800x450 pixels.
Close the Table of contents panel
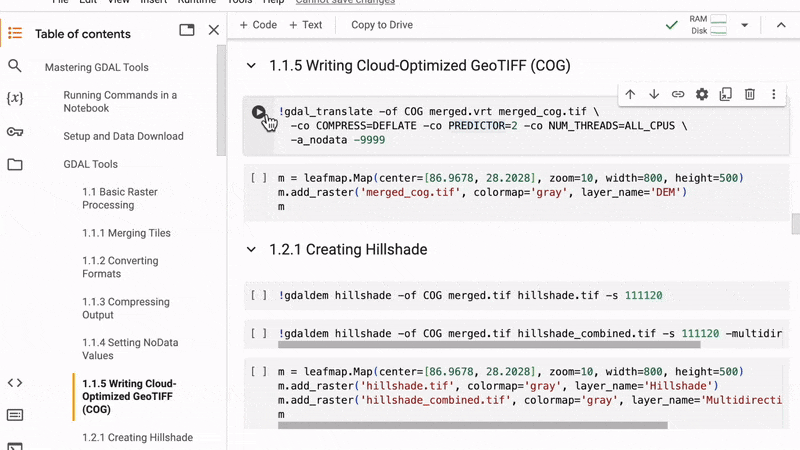coord(214,30)
